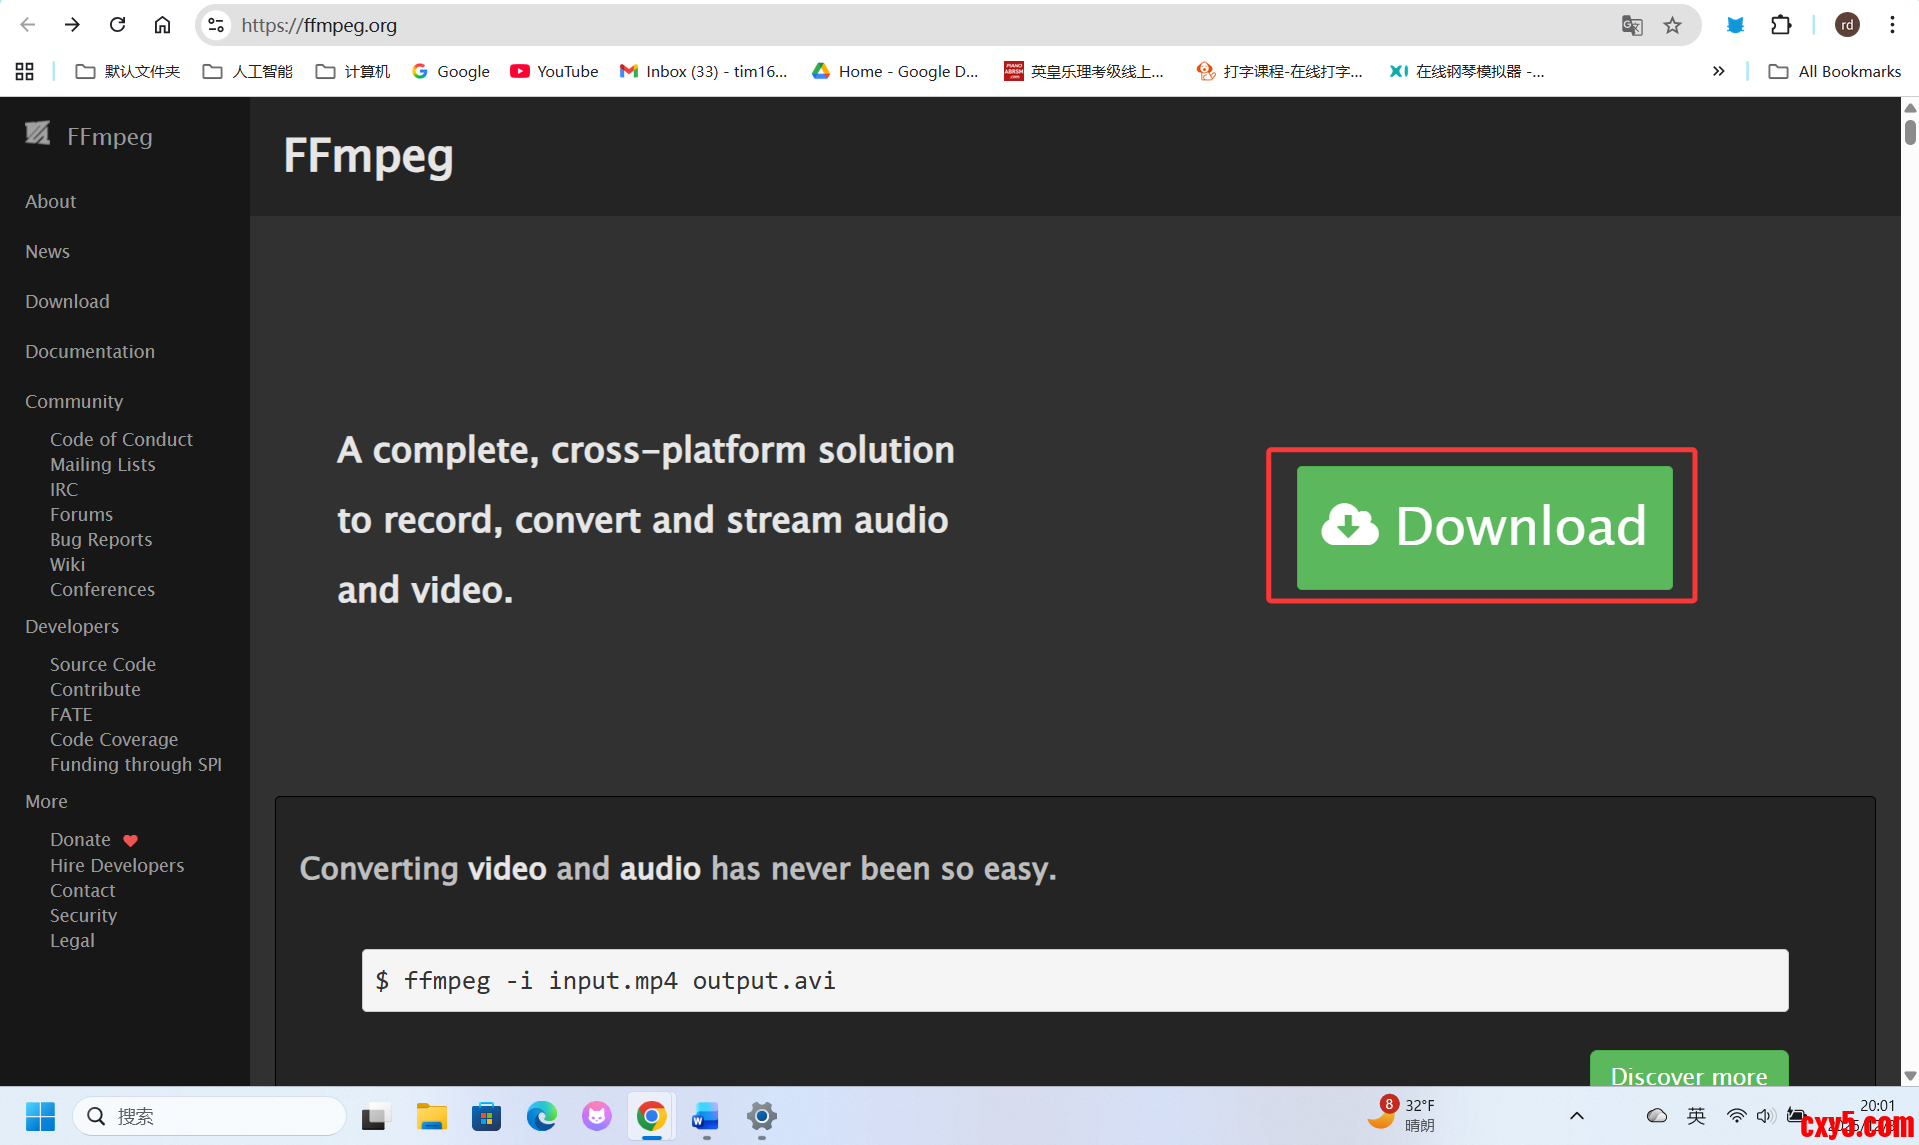This screenshot has width=1919, height=1145.
Task: Open the Legal link
Action: (x=72, y=940)
